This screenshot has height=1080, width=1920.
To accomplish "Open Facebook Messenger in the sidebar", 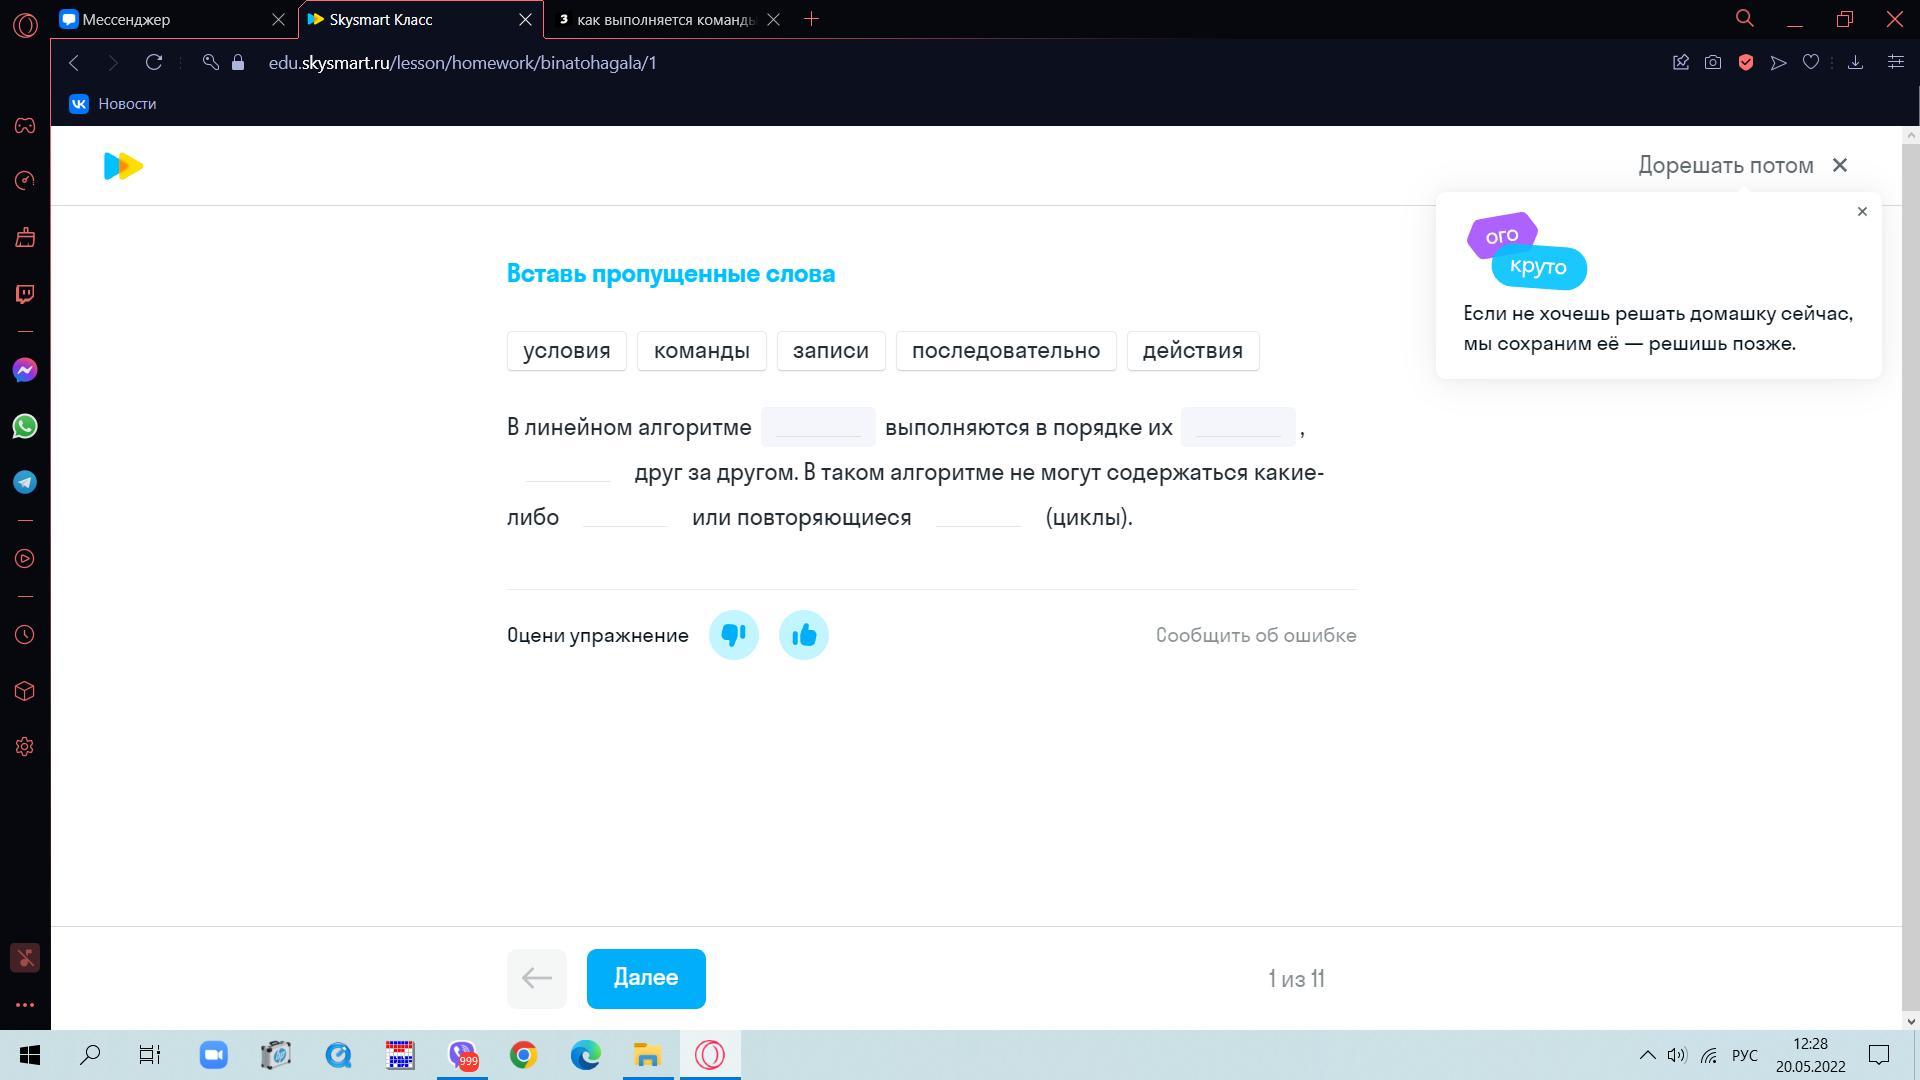I will [x=25, y=370].
